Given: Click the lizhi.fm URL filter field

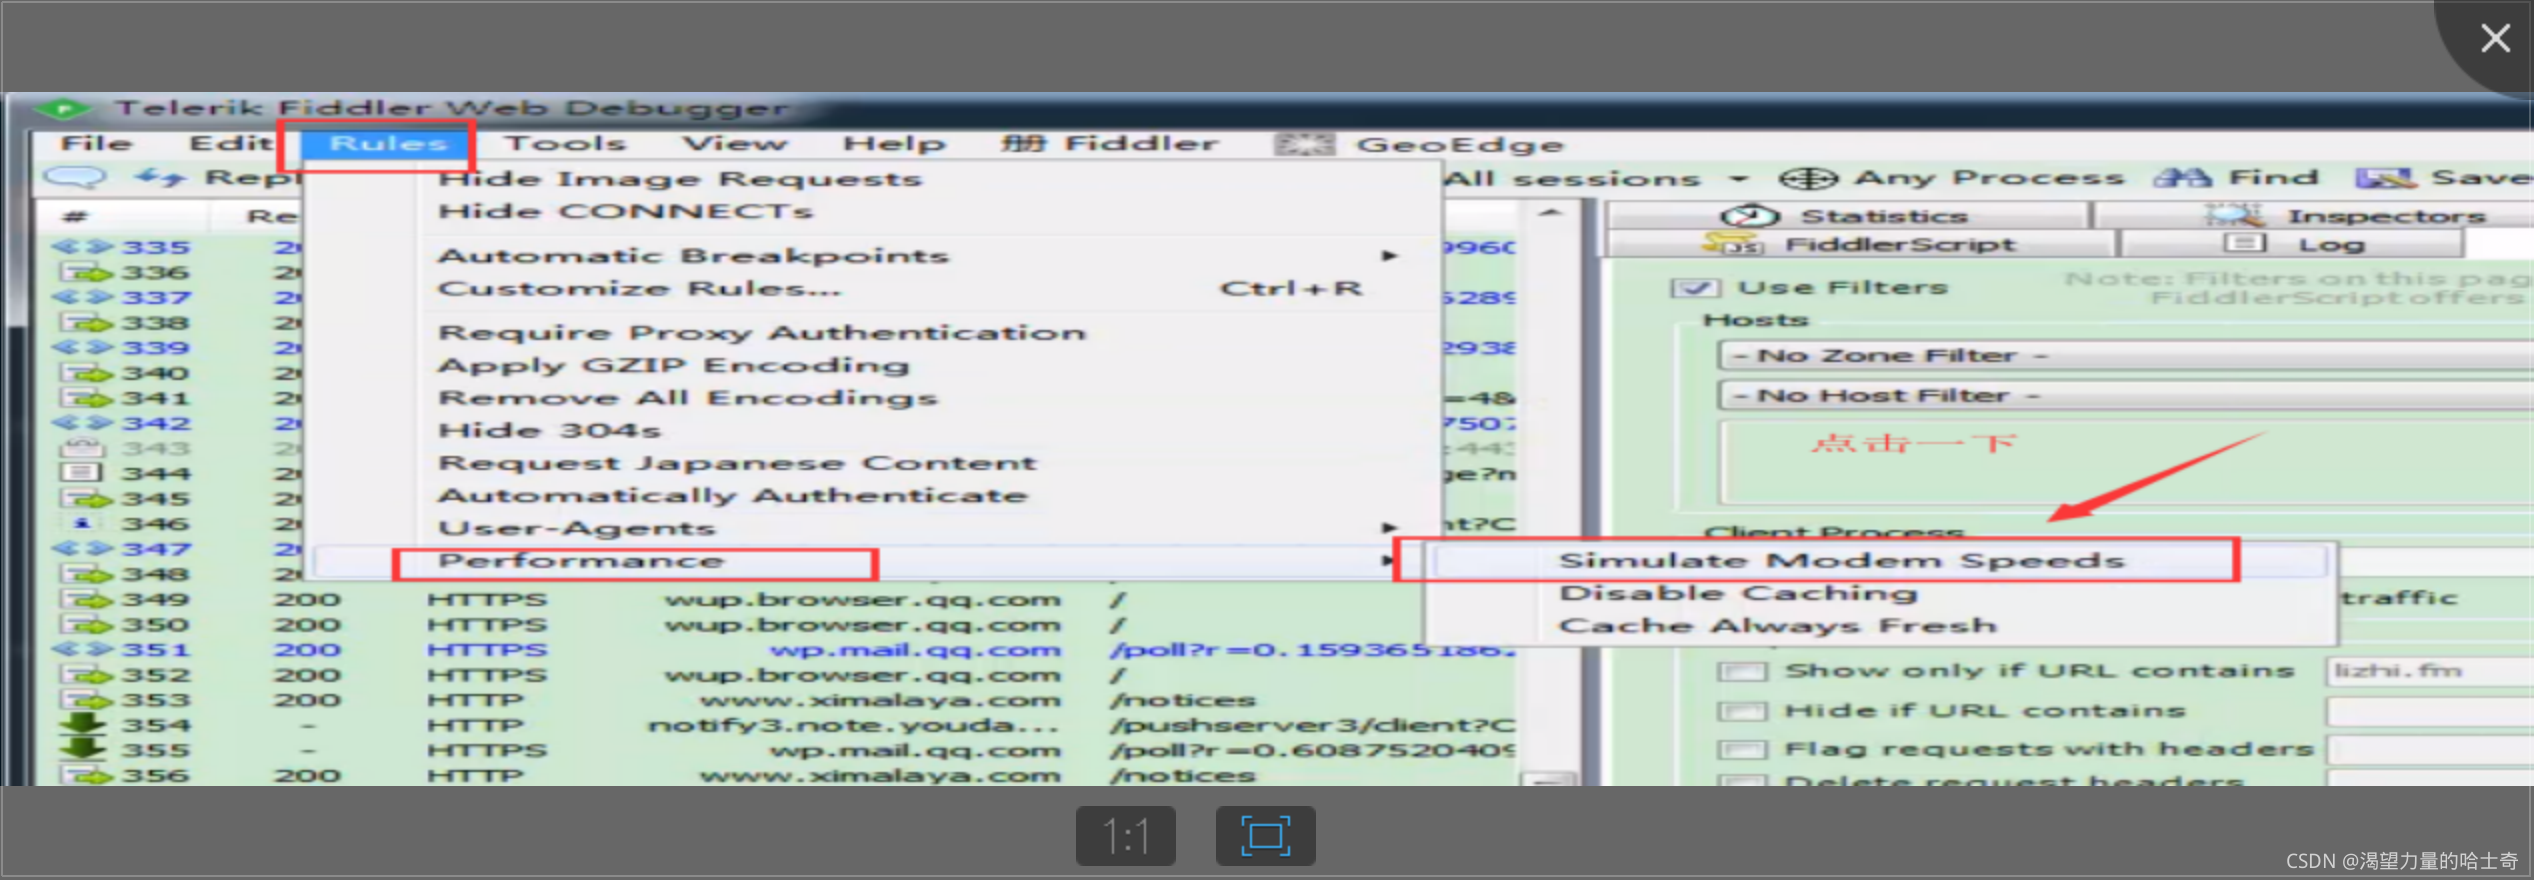Looking at the screenshot, I should [x=2430, y=671].
